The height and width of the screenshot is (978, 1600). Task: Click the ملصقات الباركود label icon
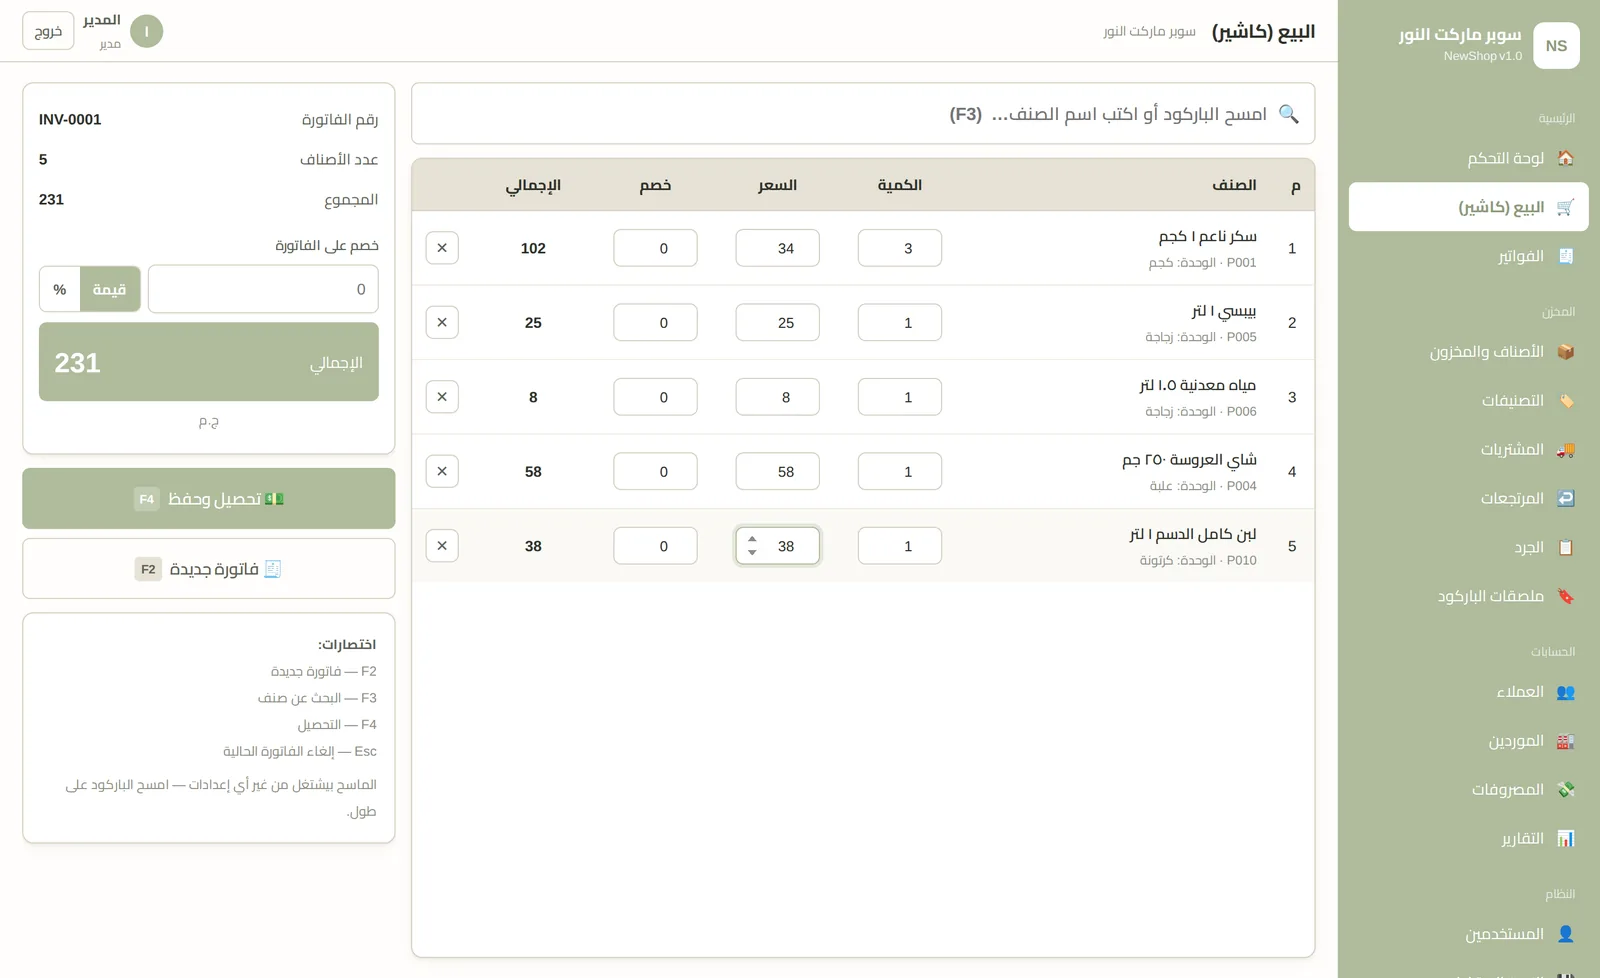pos(1566,596)
